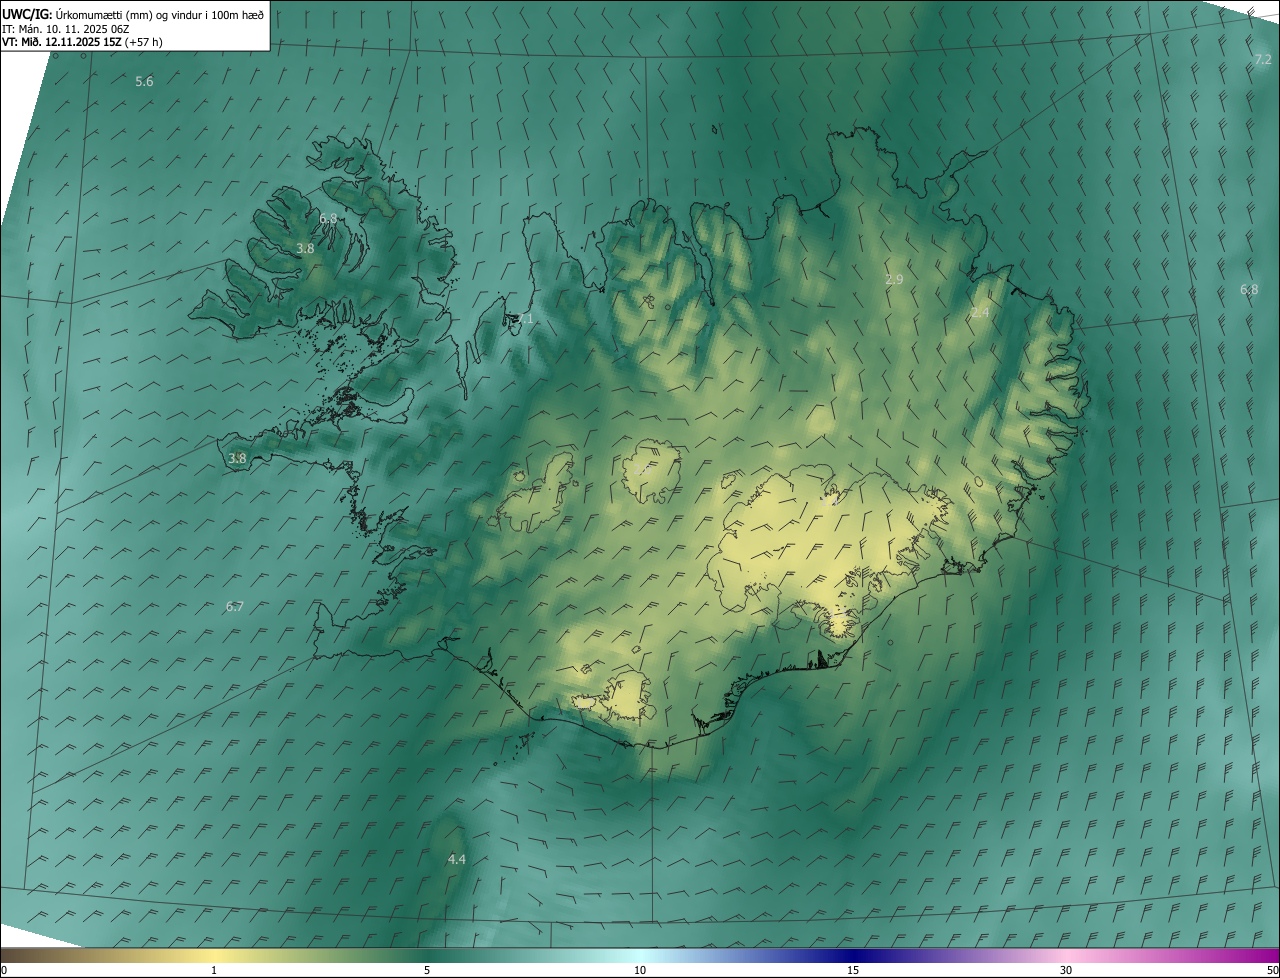Click the 7.2 value label at the northeast corner
This screenshot has width=1280, height=978.
tap(1263, 60)
